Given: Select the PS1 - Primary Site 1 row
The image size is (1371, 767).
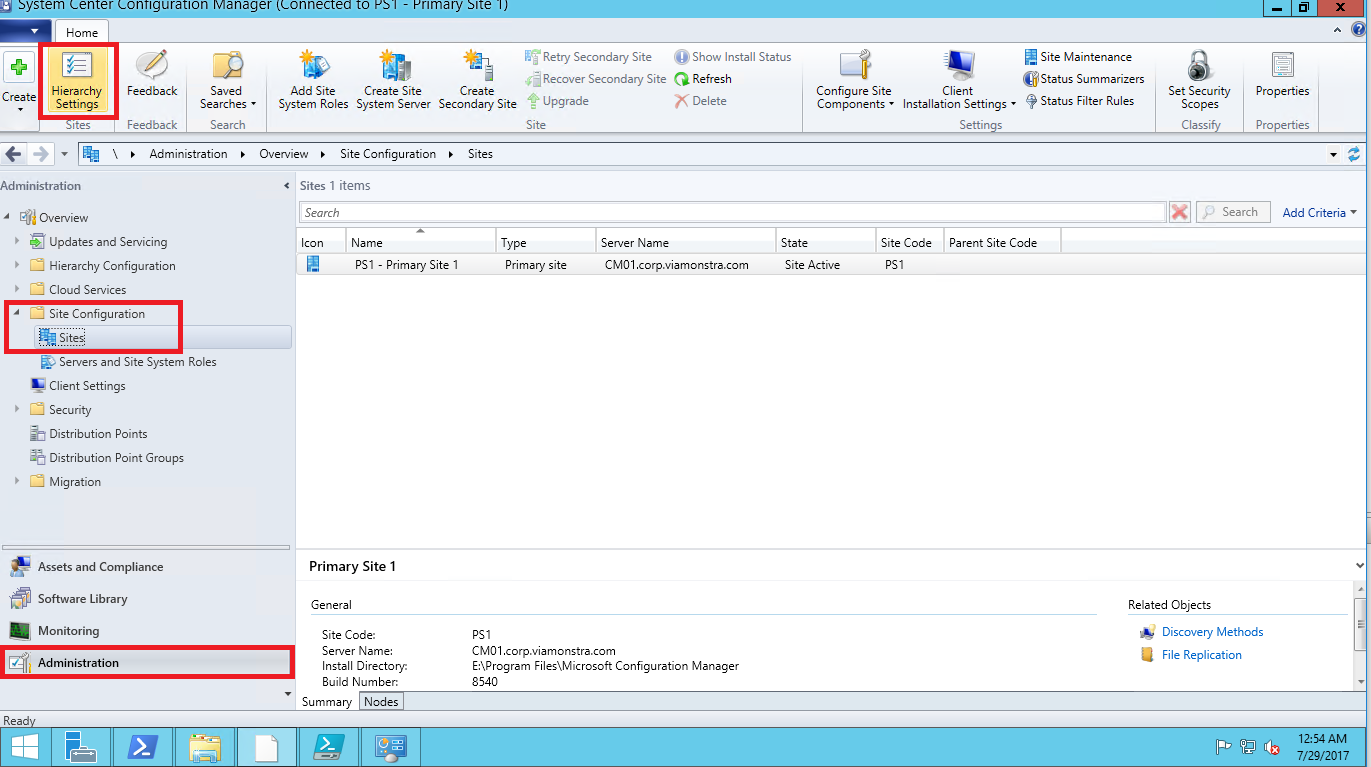Looking at the screenshot, I should coord(833,265).
